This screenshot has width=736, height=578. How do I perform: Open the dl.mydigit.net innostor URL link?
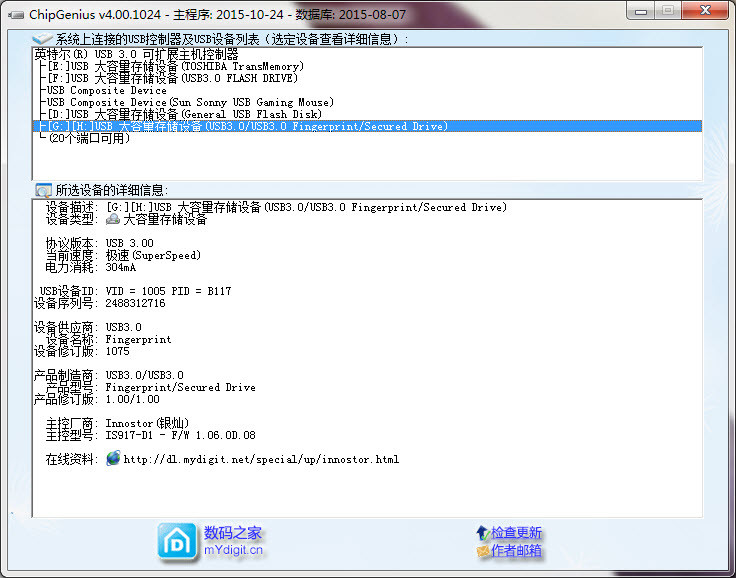click(261, 459)
